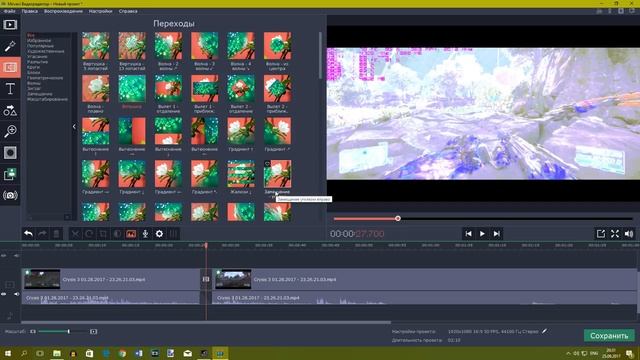Open Chrome from the taskbar
Image resolution: width=640 pixels, height=360 pixels.
122,353
